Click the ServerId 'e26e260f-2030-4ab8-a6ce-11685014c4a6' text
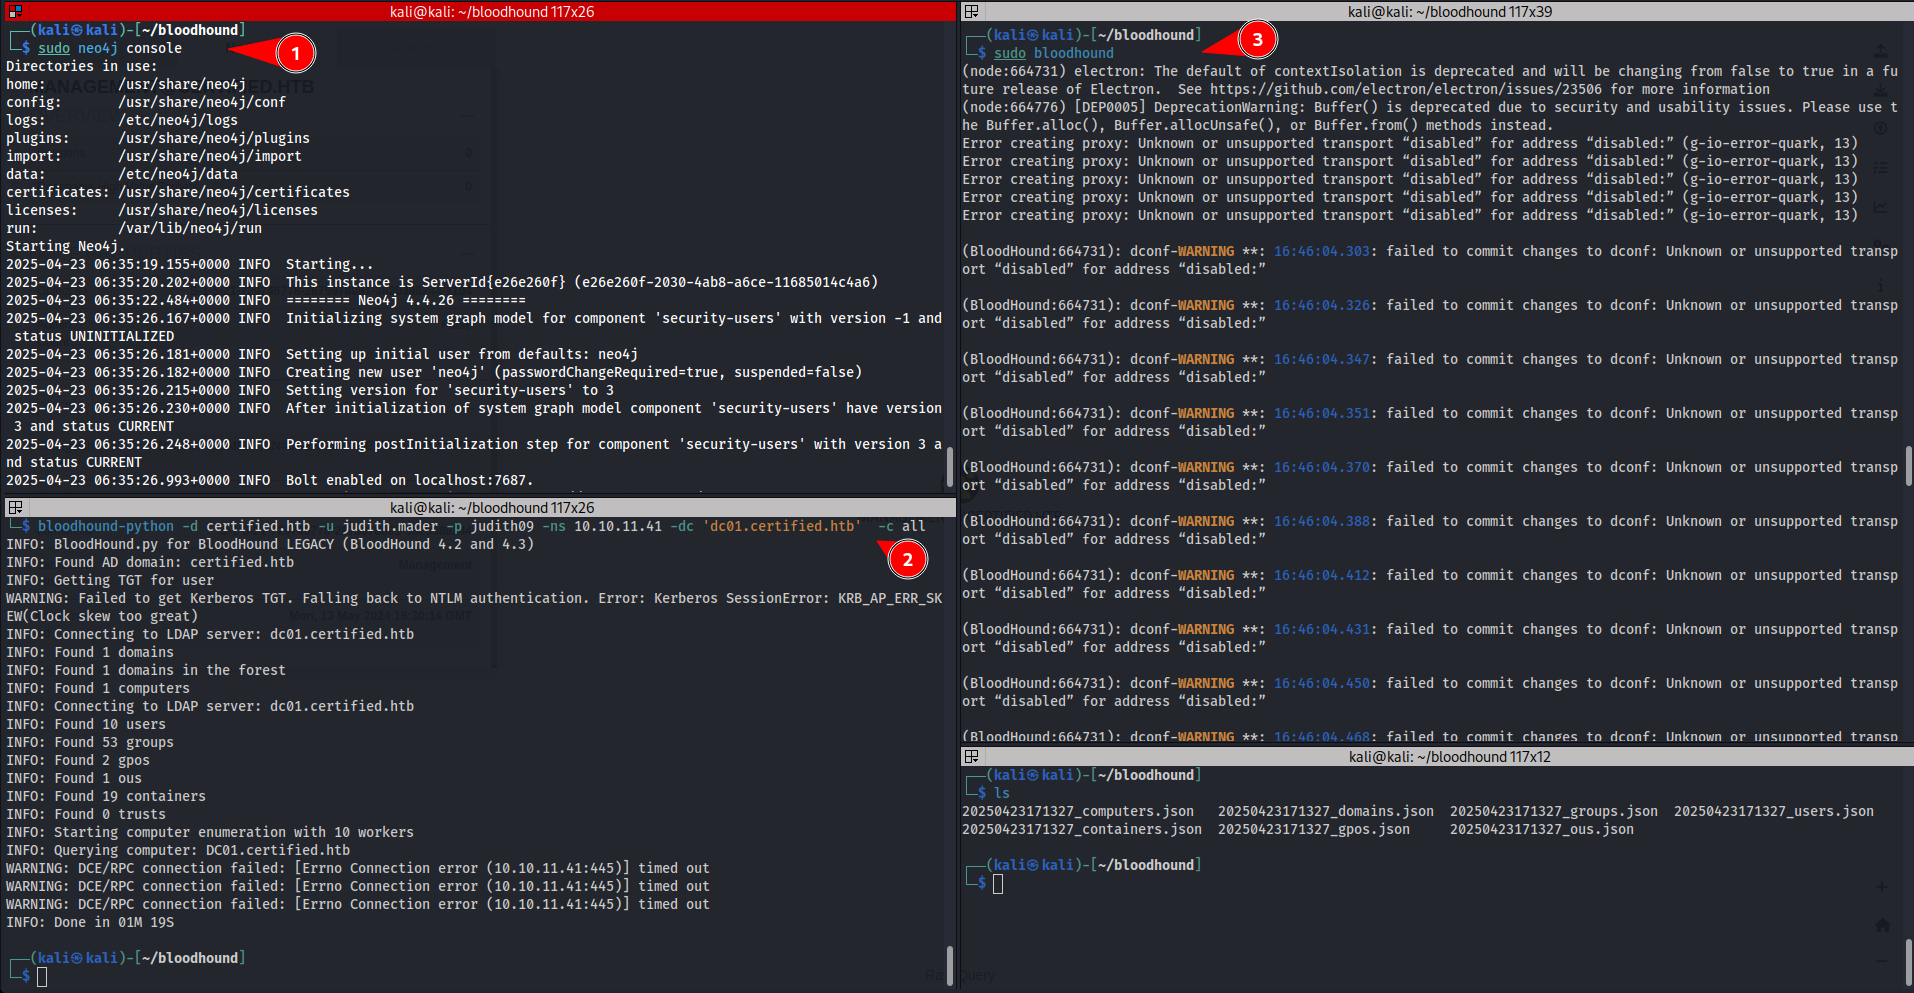Screen dimensions: 1914x993 pyautogui.click(x=726, y=282)
